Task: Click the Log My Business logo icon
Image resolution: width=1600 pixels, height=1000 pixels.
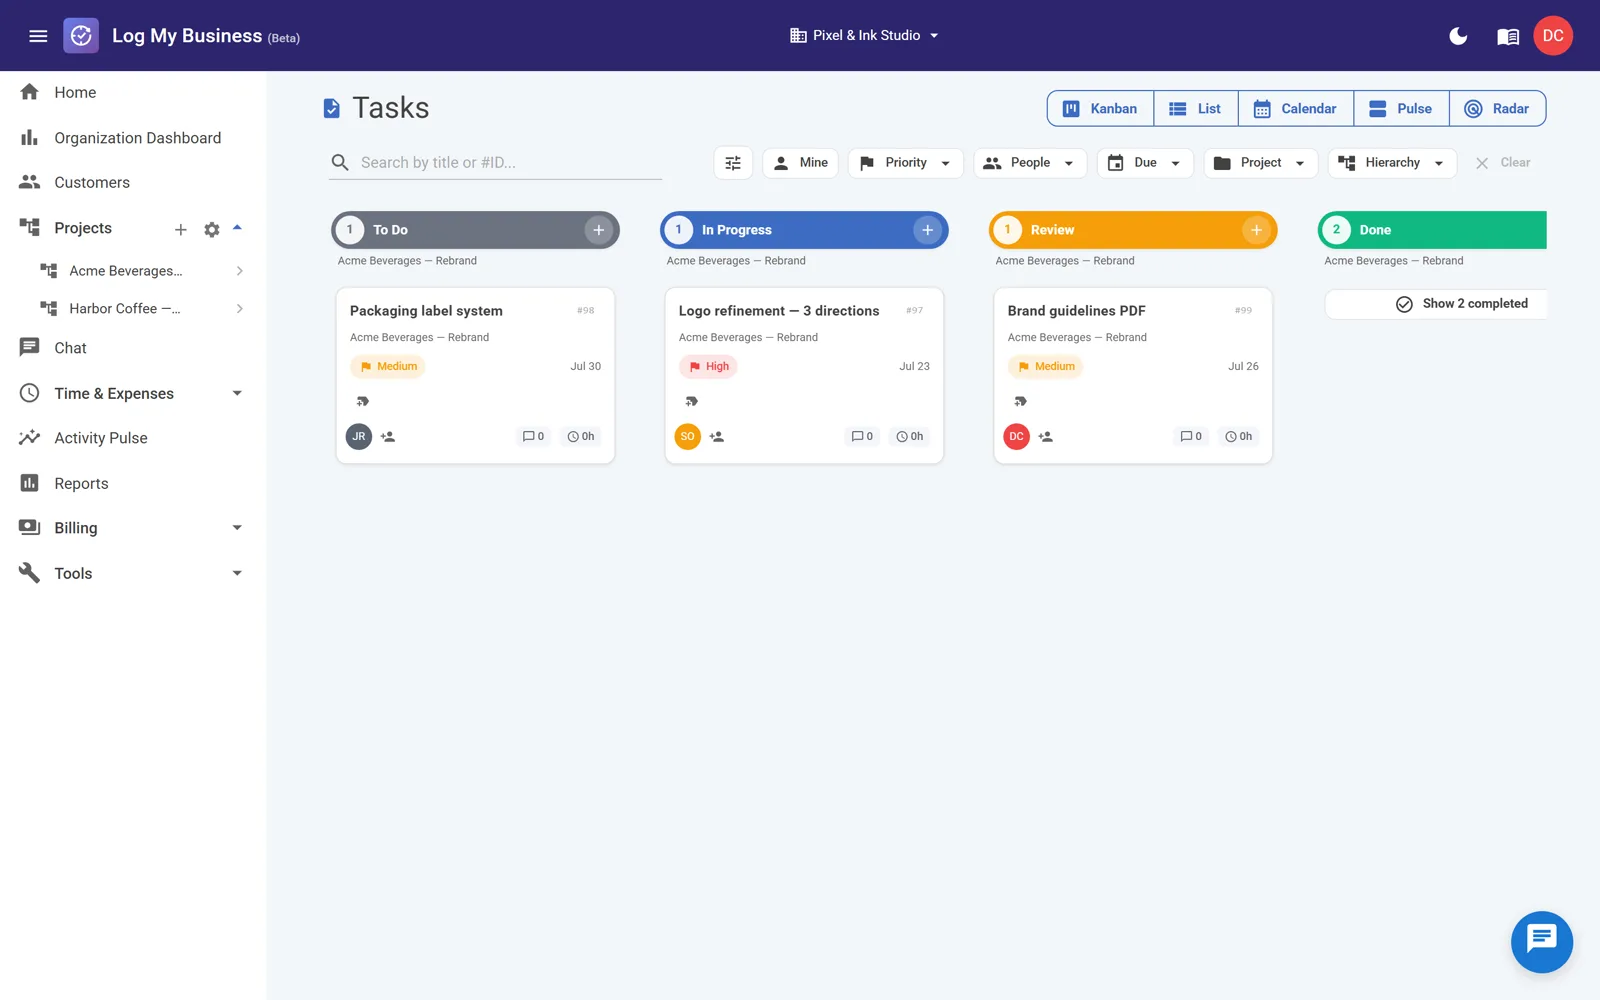Action: [81, 36]
